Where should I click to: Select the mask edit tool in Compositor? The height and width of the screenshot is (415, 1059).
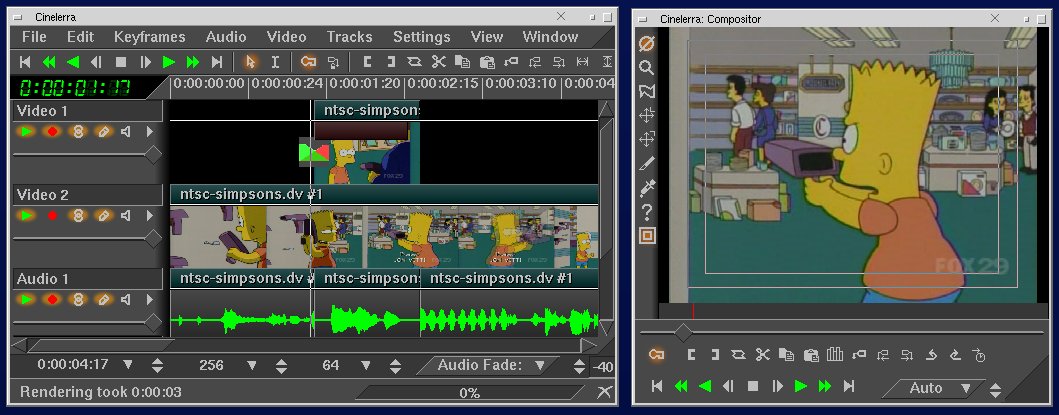(x=646, y=92)
